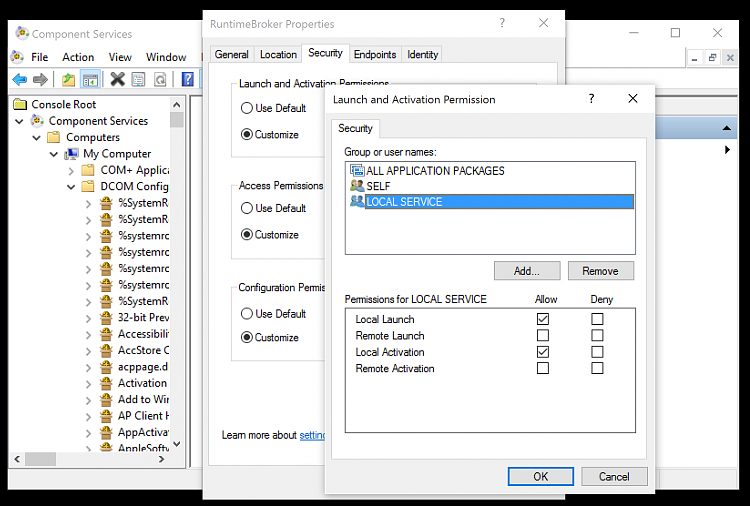Click the Accessibility DCOM package icon
The width and height of the screenshot is (750, 506).
pos(106,334)
